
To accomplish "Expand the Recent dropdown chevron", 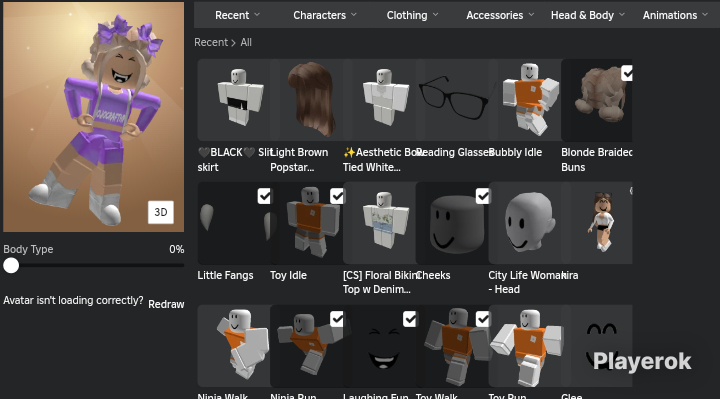I will 257,15.
